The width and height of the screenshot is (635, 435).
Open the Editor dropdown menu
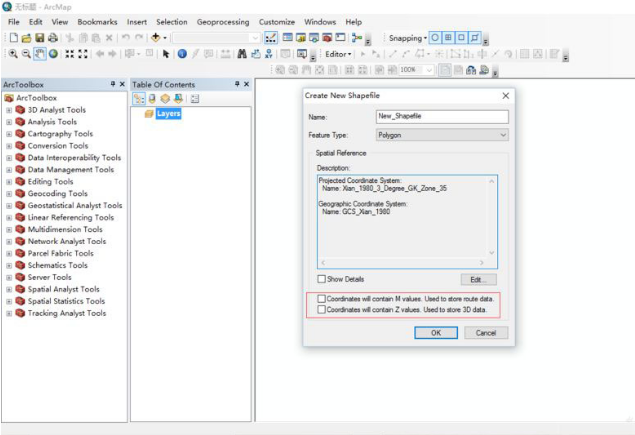338,54
